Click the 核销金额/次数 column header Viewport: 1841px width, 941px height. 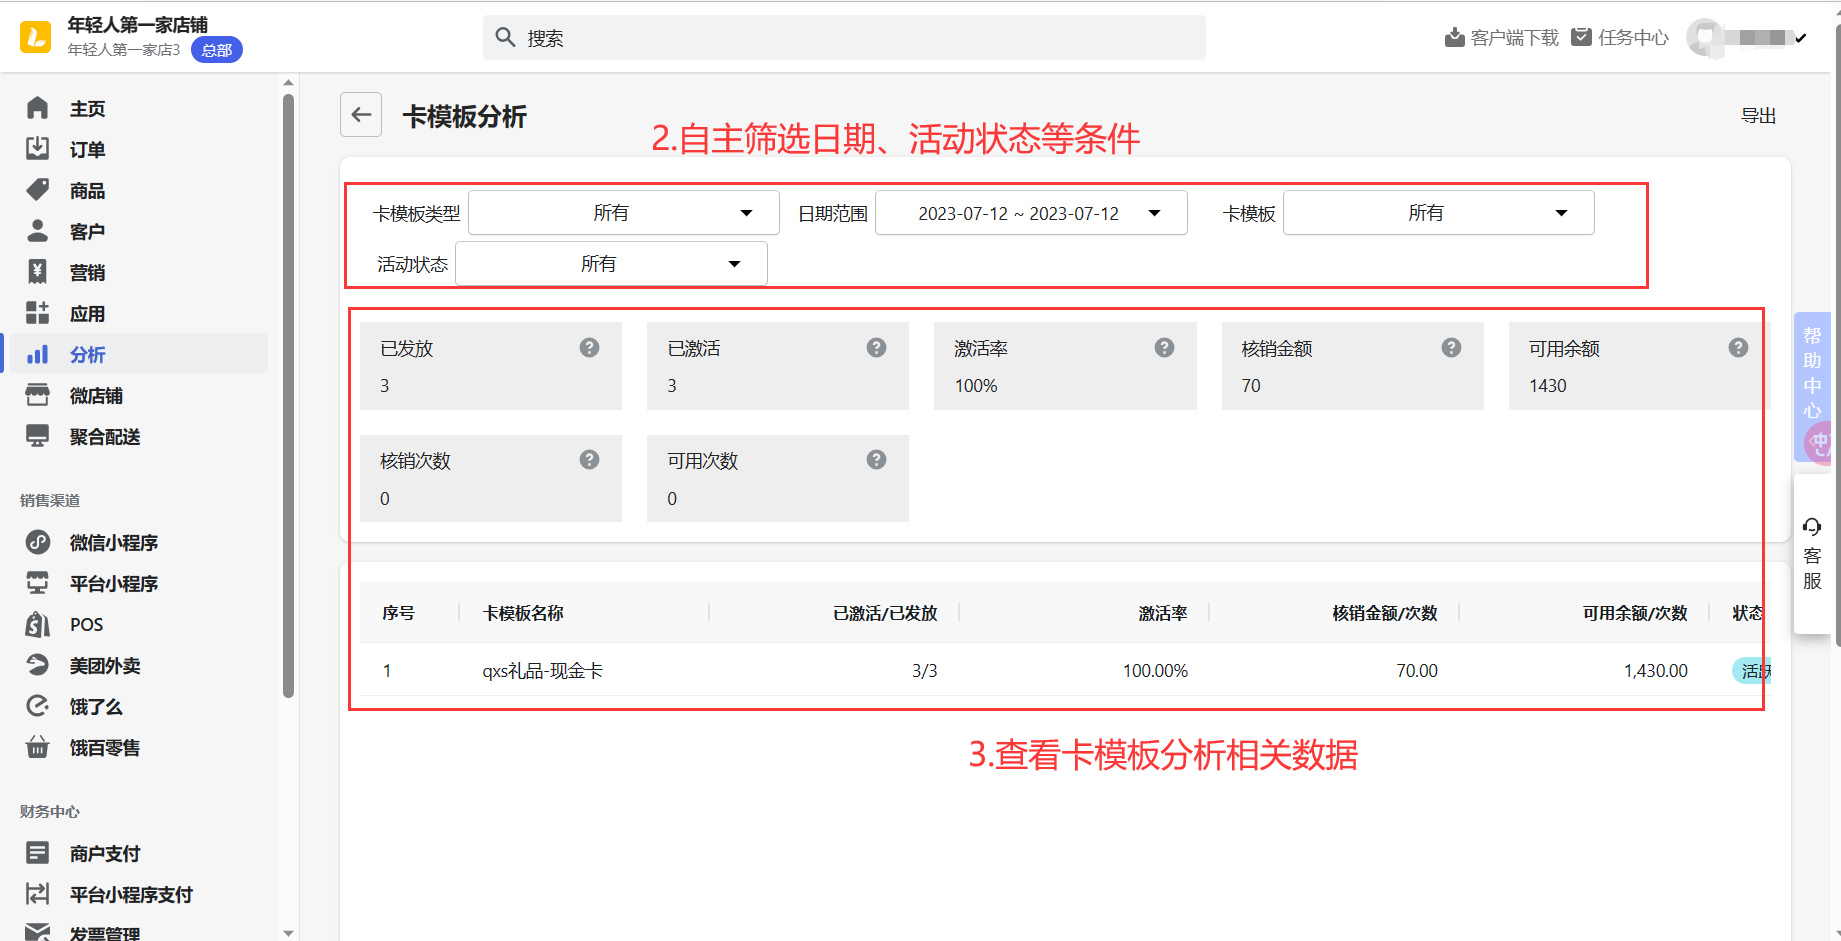[x=1385, y=613]
